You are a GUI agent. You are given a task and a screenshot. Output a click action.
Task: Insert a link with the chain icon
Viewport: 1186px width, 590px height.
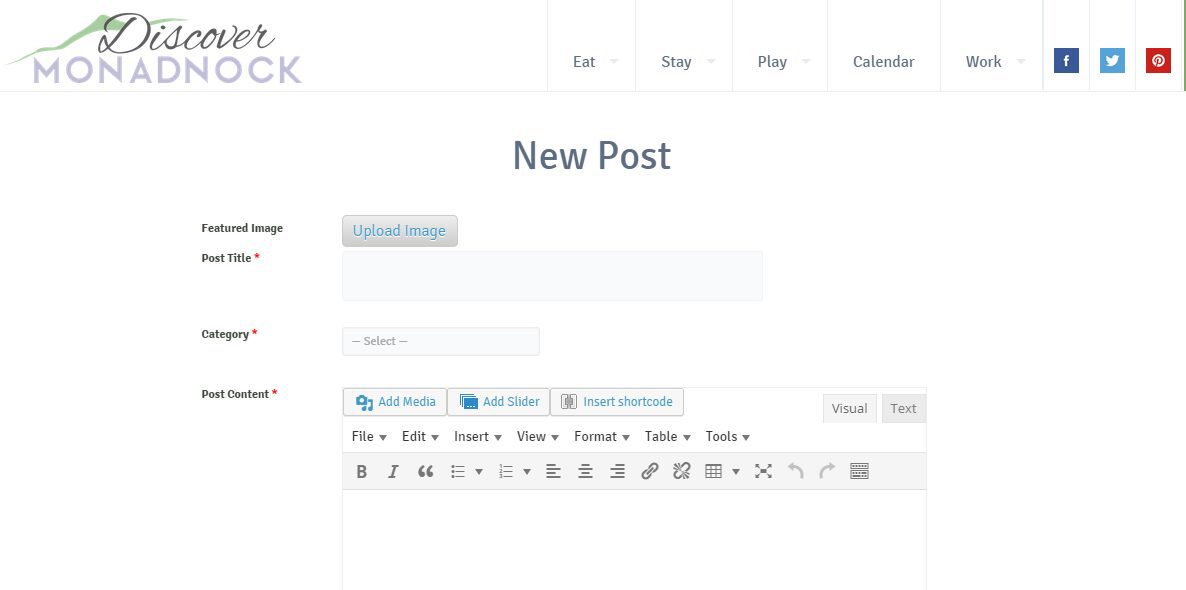pyautogui.click(x=650, y=471)
